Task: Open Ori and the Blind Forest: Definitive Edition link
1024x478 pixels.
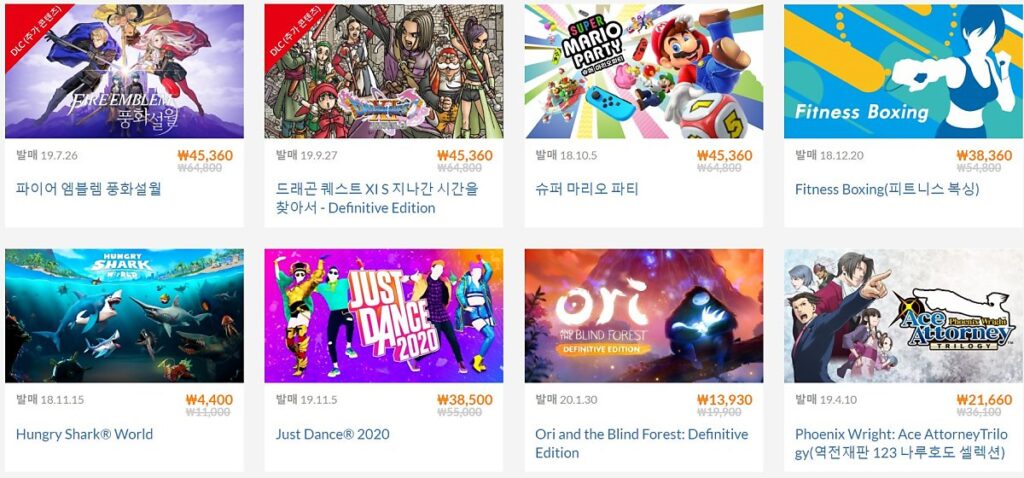Action: [x=642, y=443]
